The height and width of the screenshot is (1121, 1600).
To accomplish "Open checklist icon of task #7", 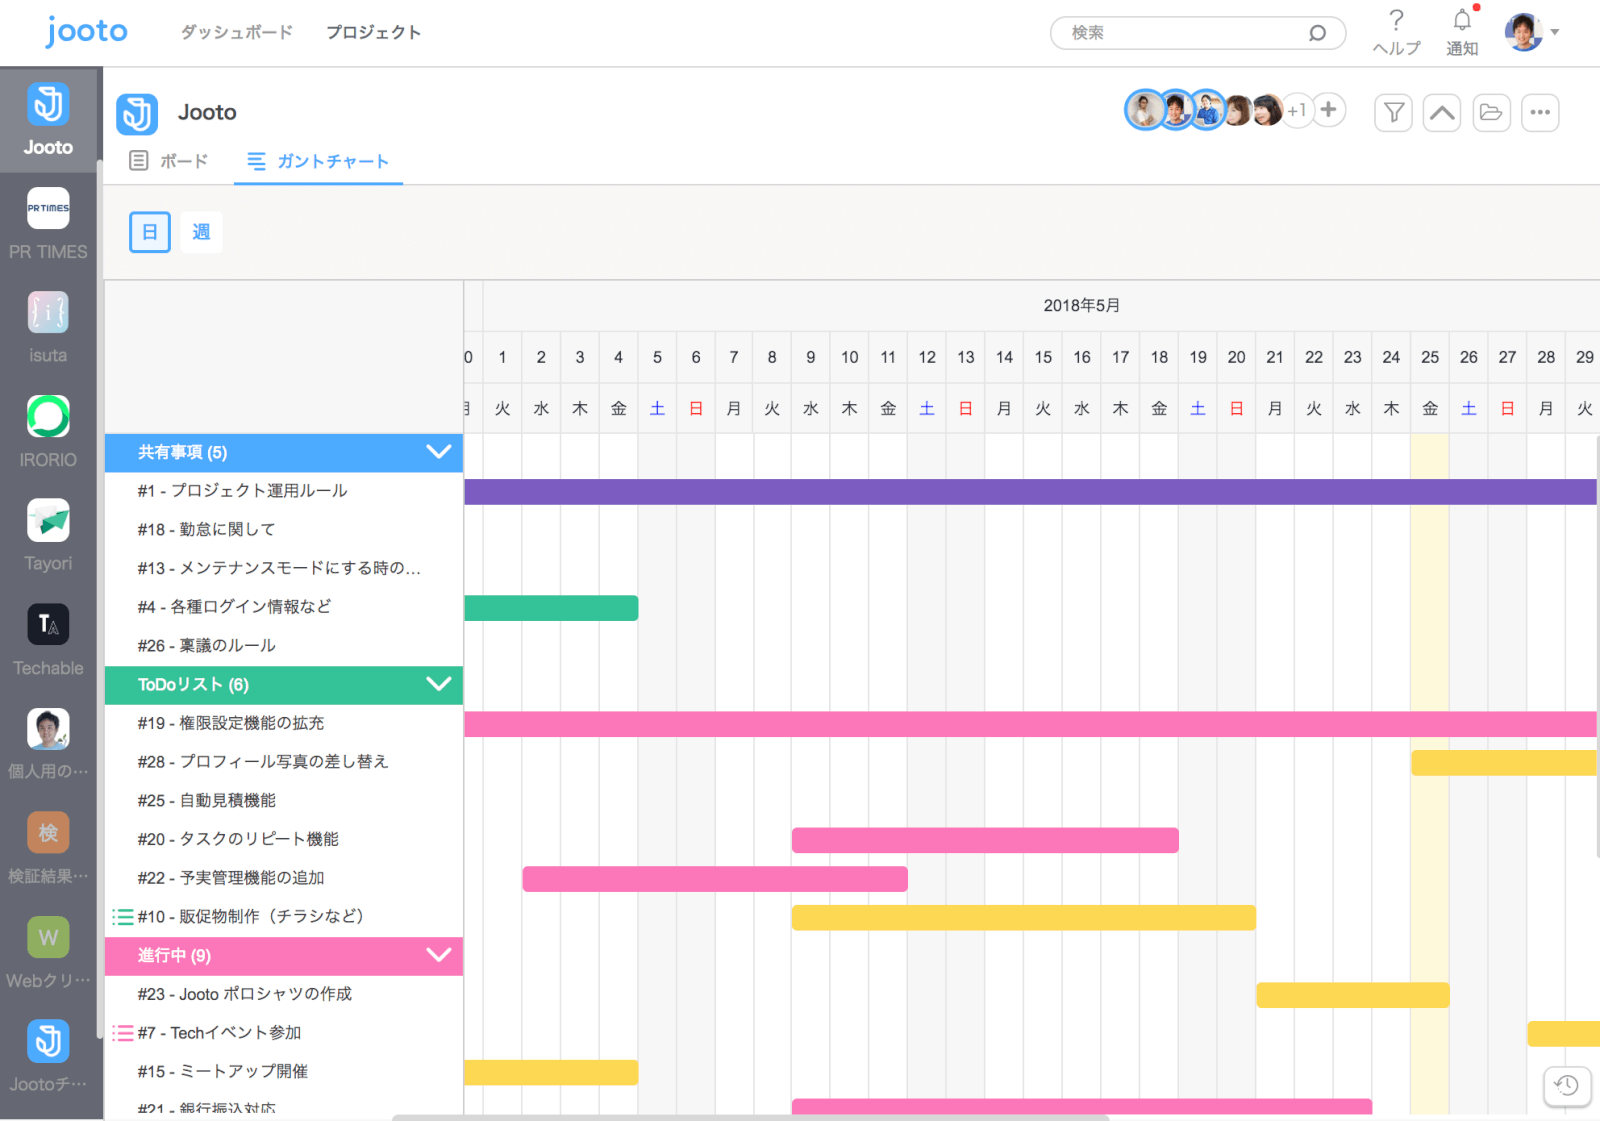I will pyautogui.click(x=123, y=1033).
